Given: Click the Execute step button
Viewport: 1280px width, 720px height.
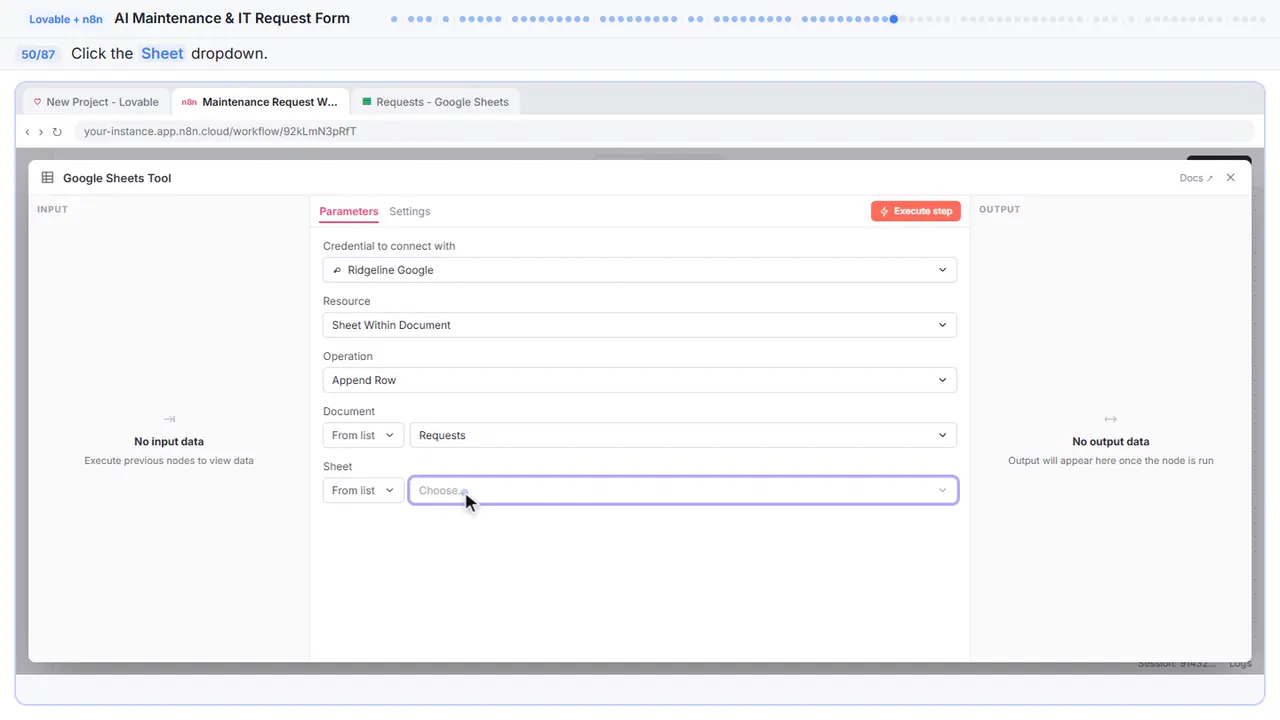Looking at the screenshot, I should [x=916, y=211].
